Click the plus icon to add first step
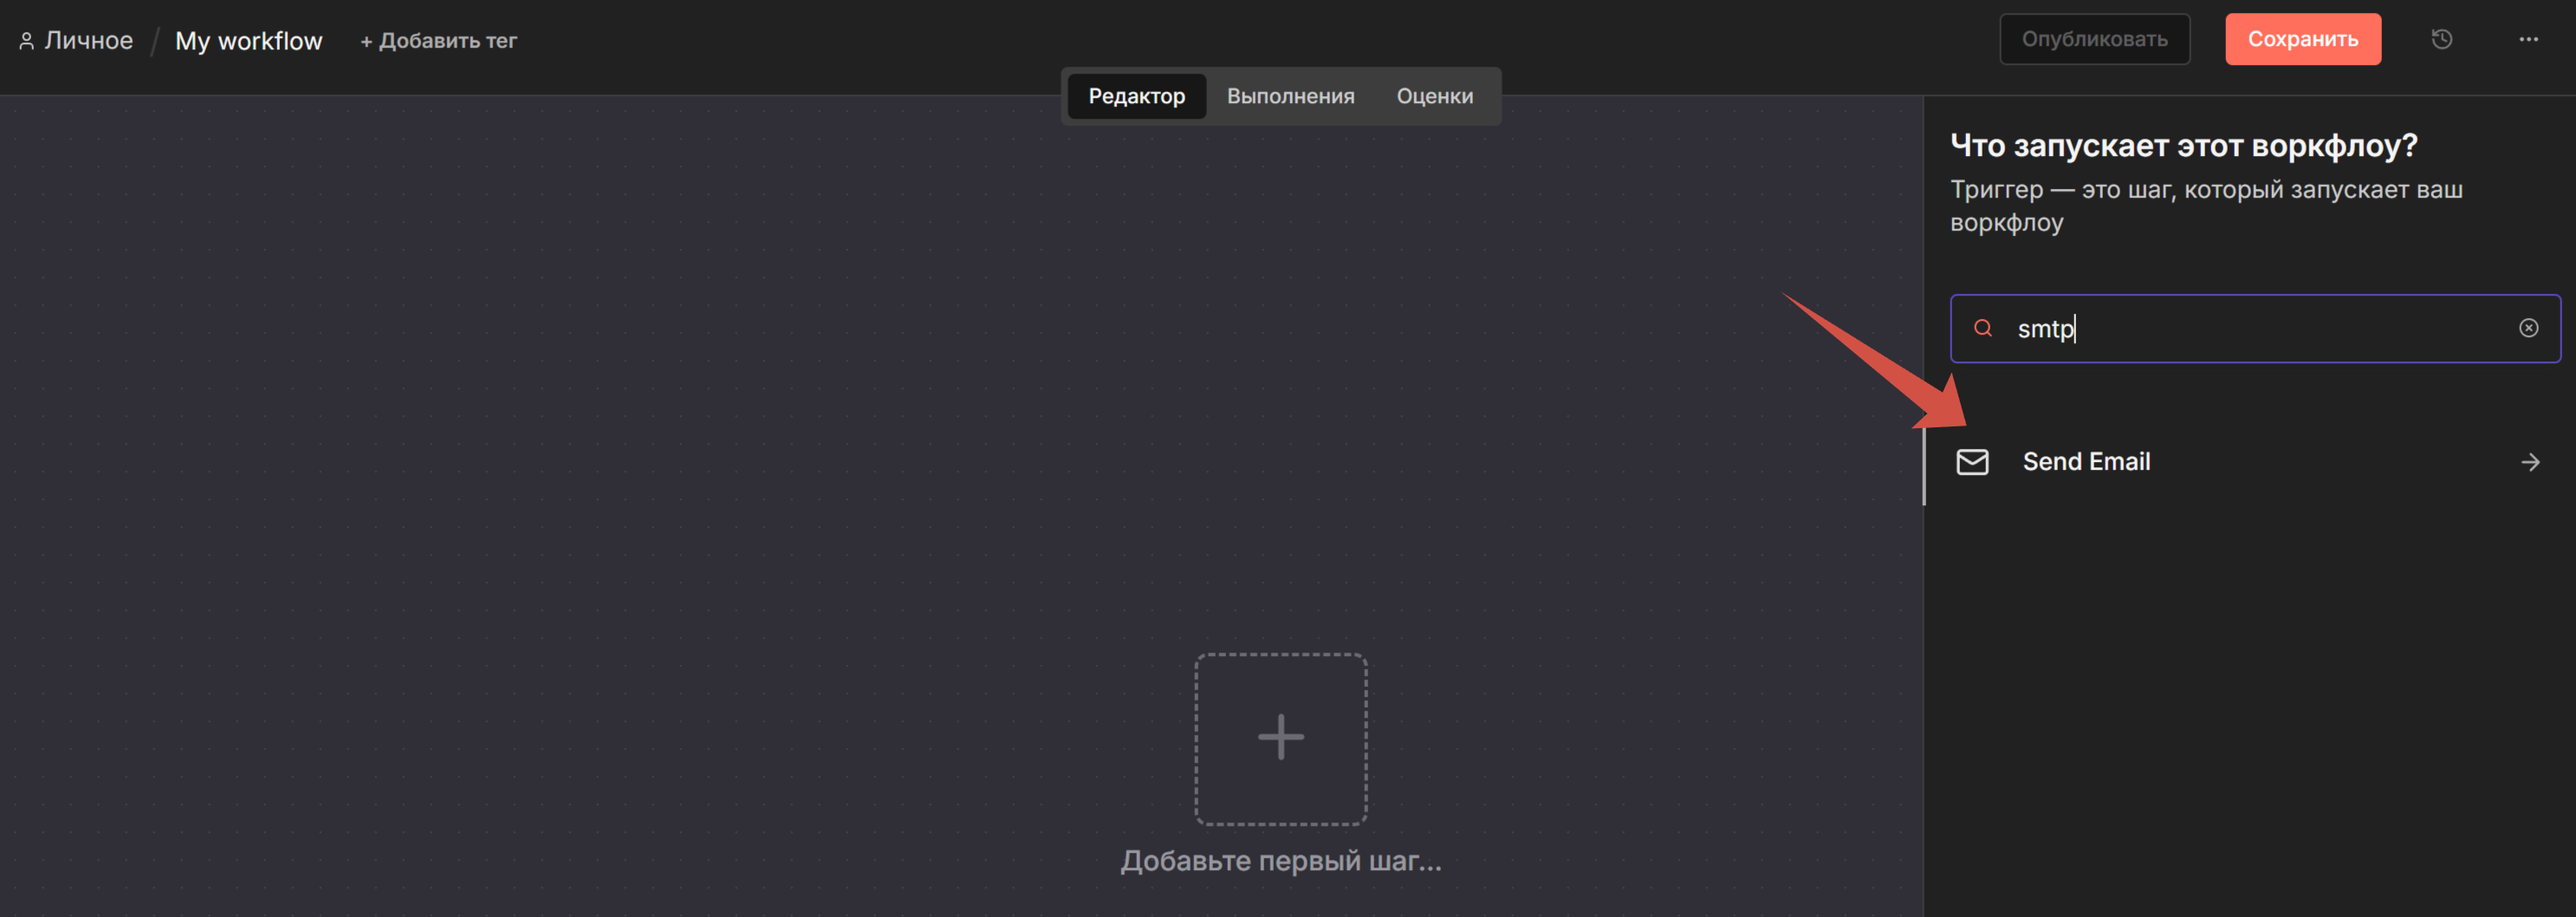 pyautogui.click(x=1280, y=738)
